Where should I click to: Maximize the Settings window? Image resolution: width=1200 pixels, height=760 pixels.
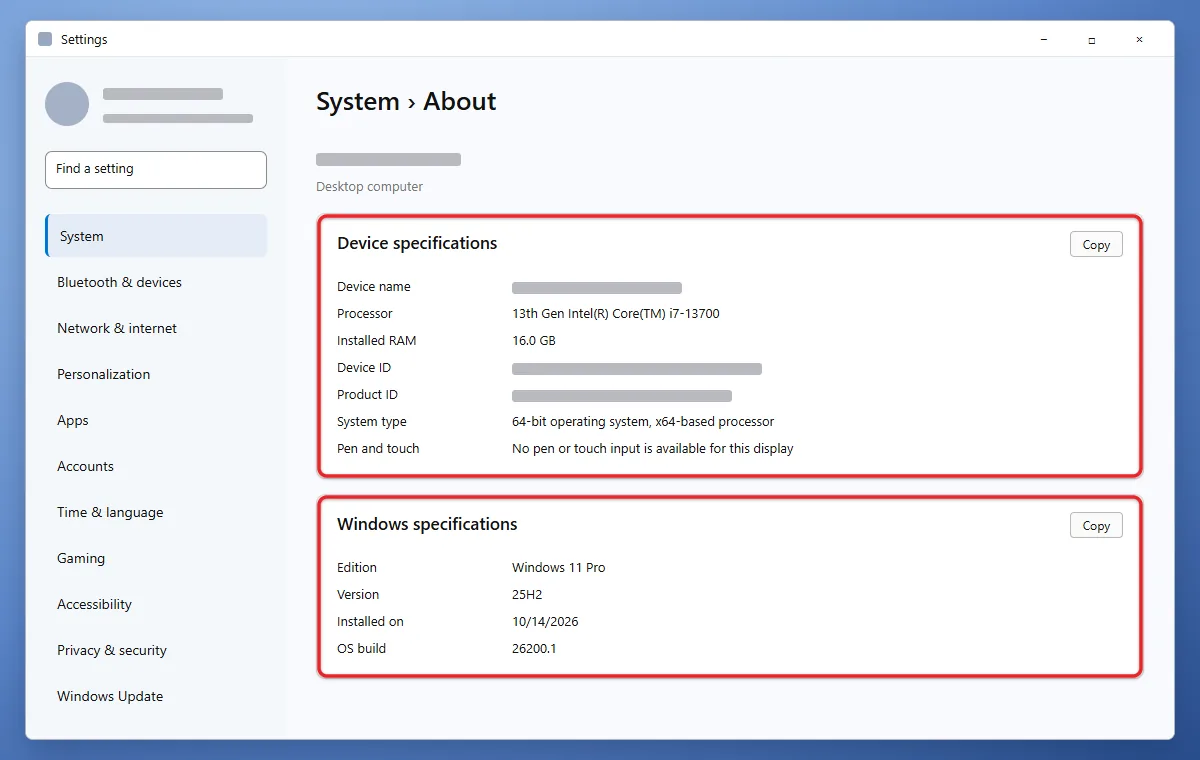click(x=1092, y=40)
